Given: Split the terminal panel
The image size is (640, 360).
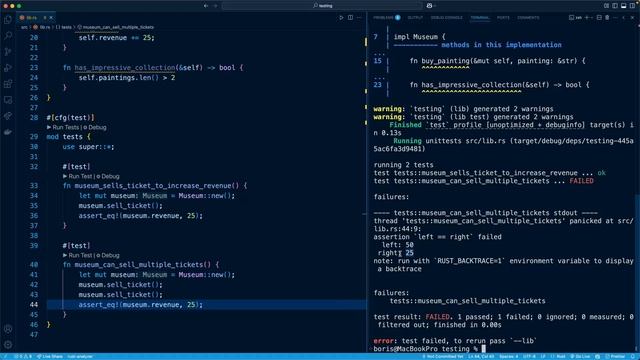Looking at the screenshot, I should tap(599, 18).
